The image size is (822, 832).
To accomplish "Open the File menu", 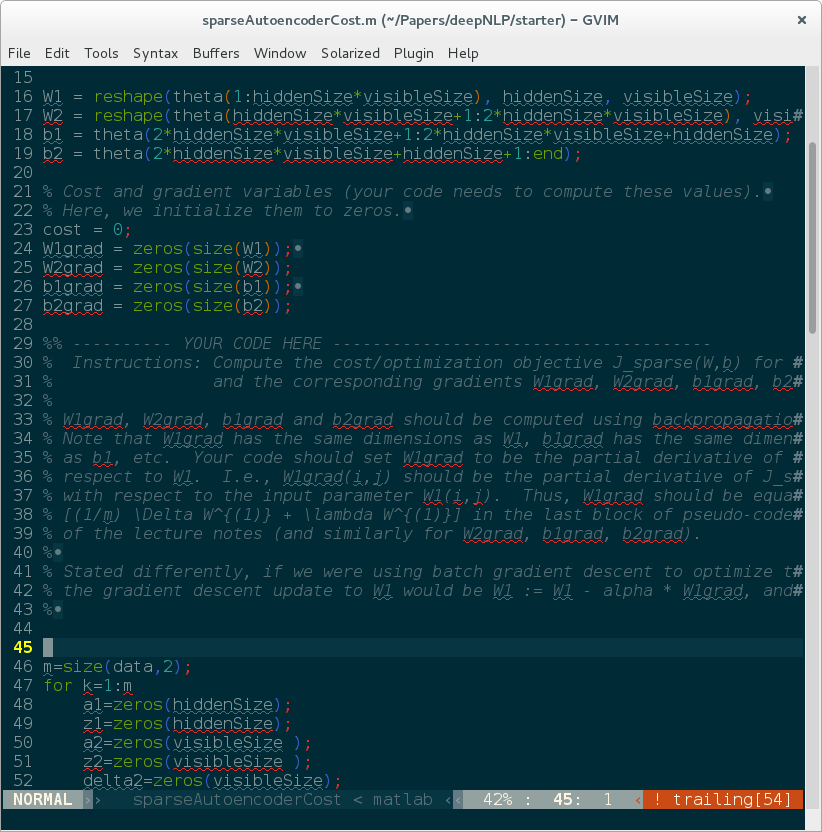I will [x=19, y=53].
